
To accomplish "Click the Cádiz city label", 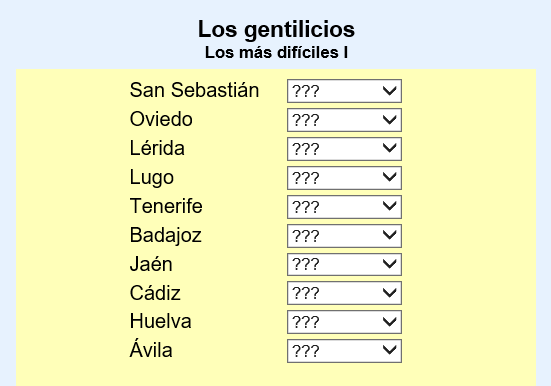I will tap(155, 292).
